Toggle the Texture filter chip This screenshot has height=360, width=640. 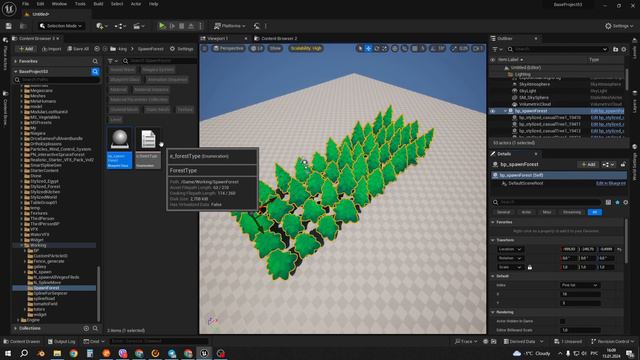tap(185, 109)
